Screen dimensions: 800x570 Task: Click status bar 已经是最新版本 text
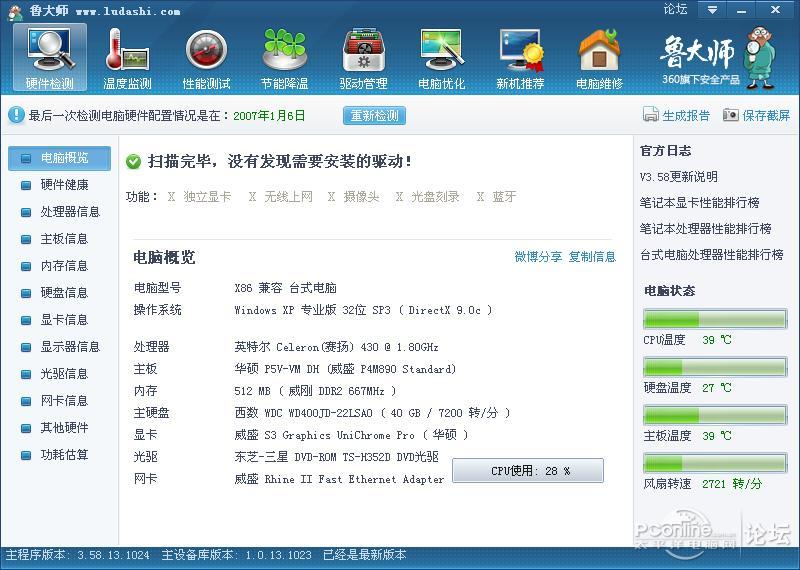365,555
